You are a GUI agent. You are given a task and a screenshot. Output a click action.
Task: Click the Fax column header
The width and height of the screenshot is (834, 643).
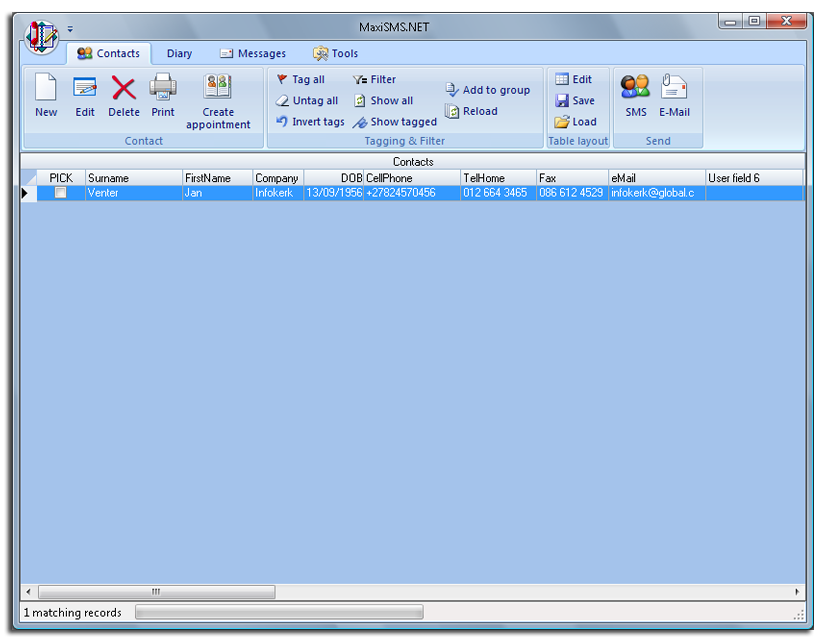pyautogui.click(x=572, y=178)
